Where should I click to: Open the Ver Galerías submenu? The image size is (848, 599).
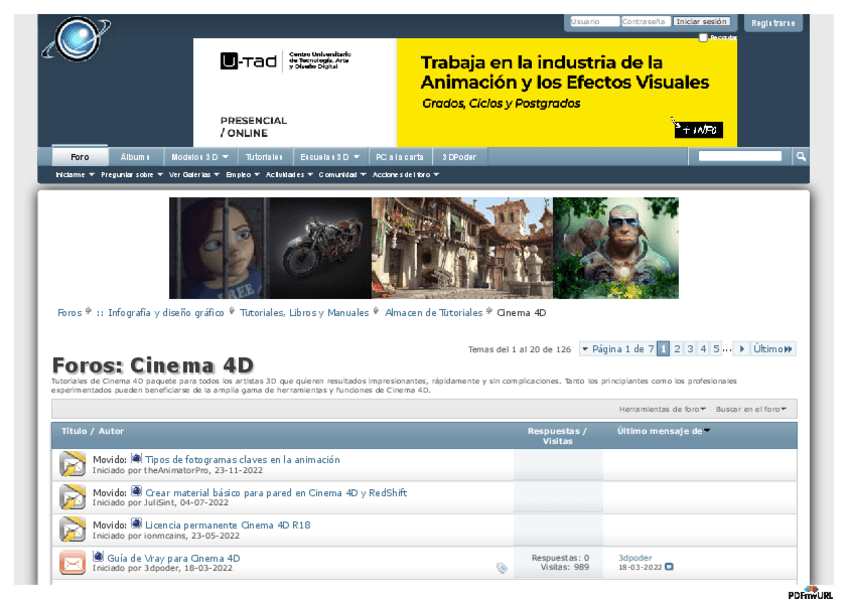tap(194, 175)
